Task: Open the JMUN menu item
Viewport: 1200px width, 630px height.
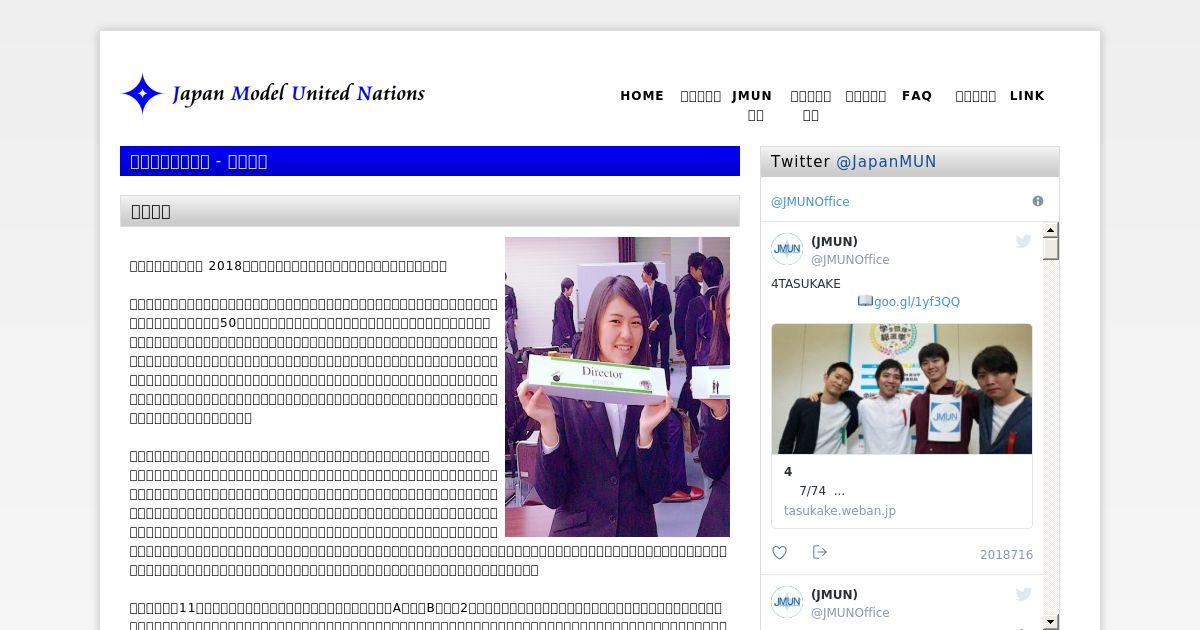Action: [752, 105]
